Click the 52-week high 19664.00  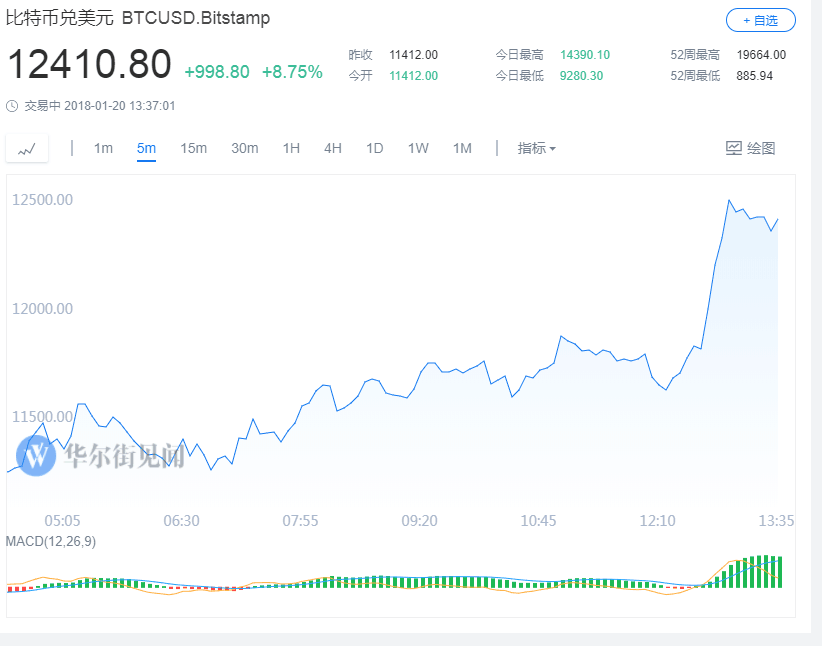(x=761, y=55)
